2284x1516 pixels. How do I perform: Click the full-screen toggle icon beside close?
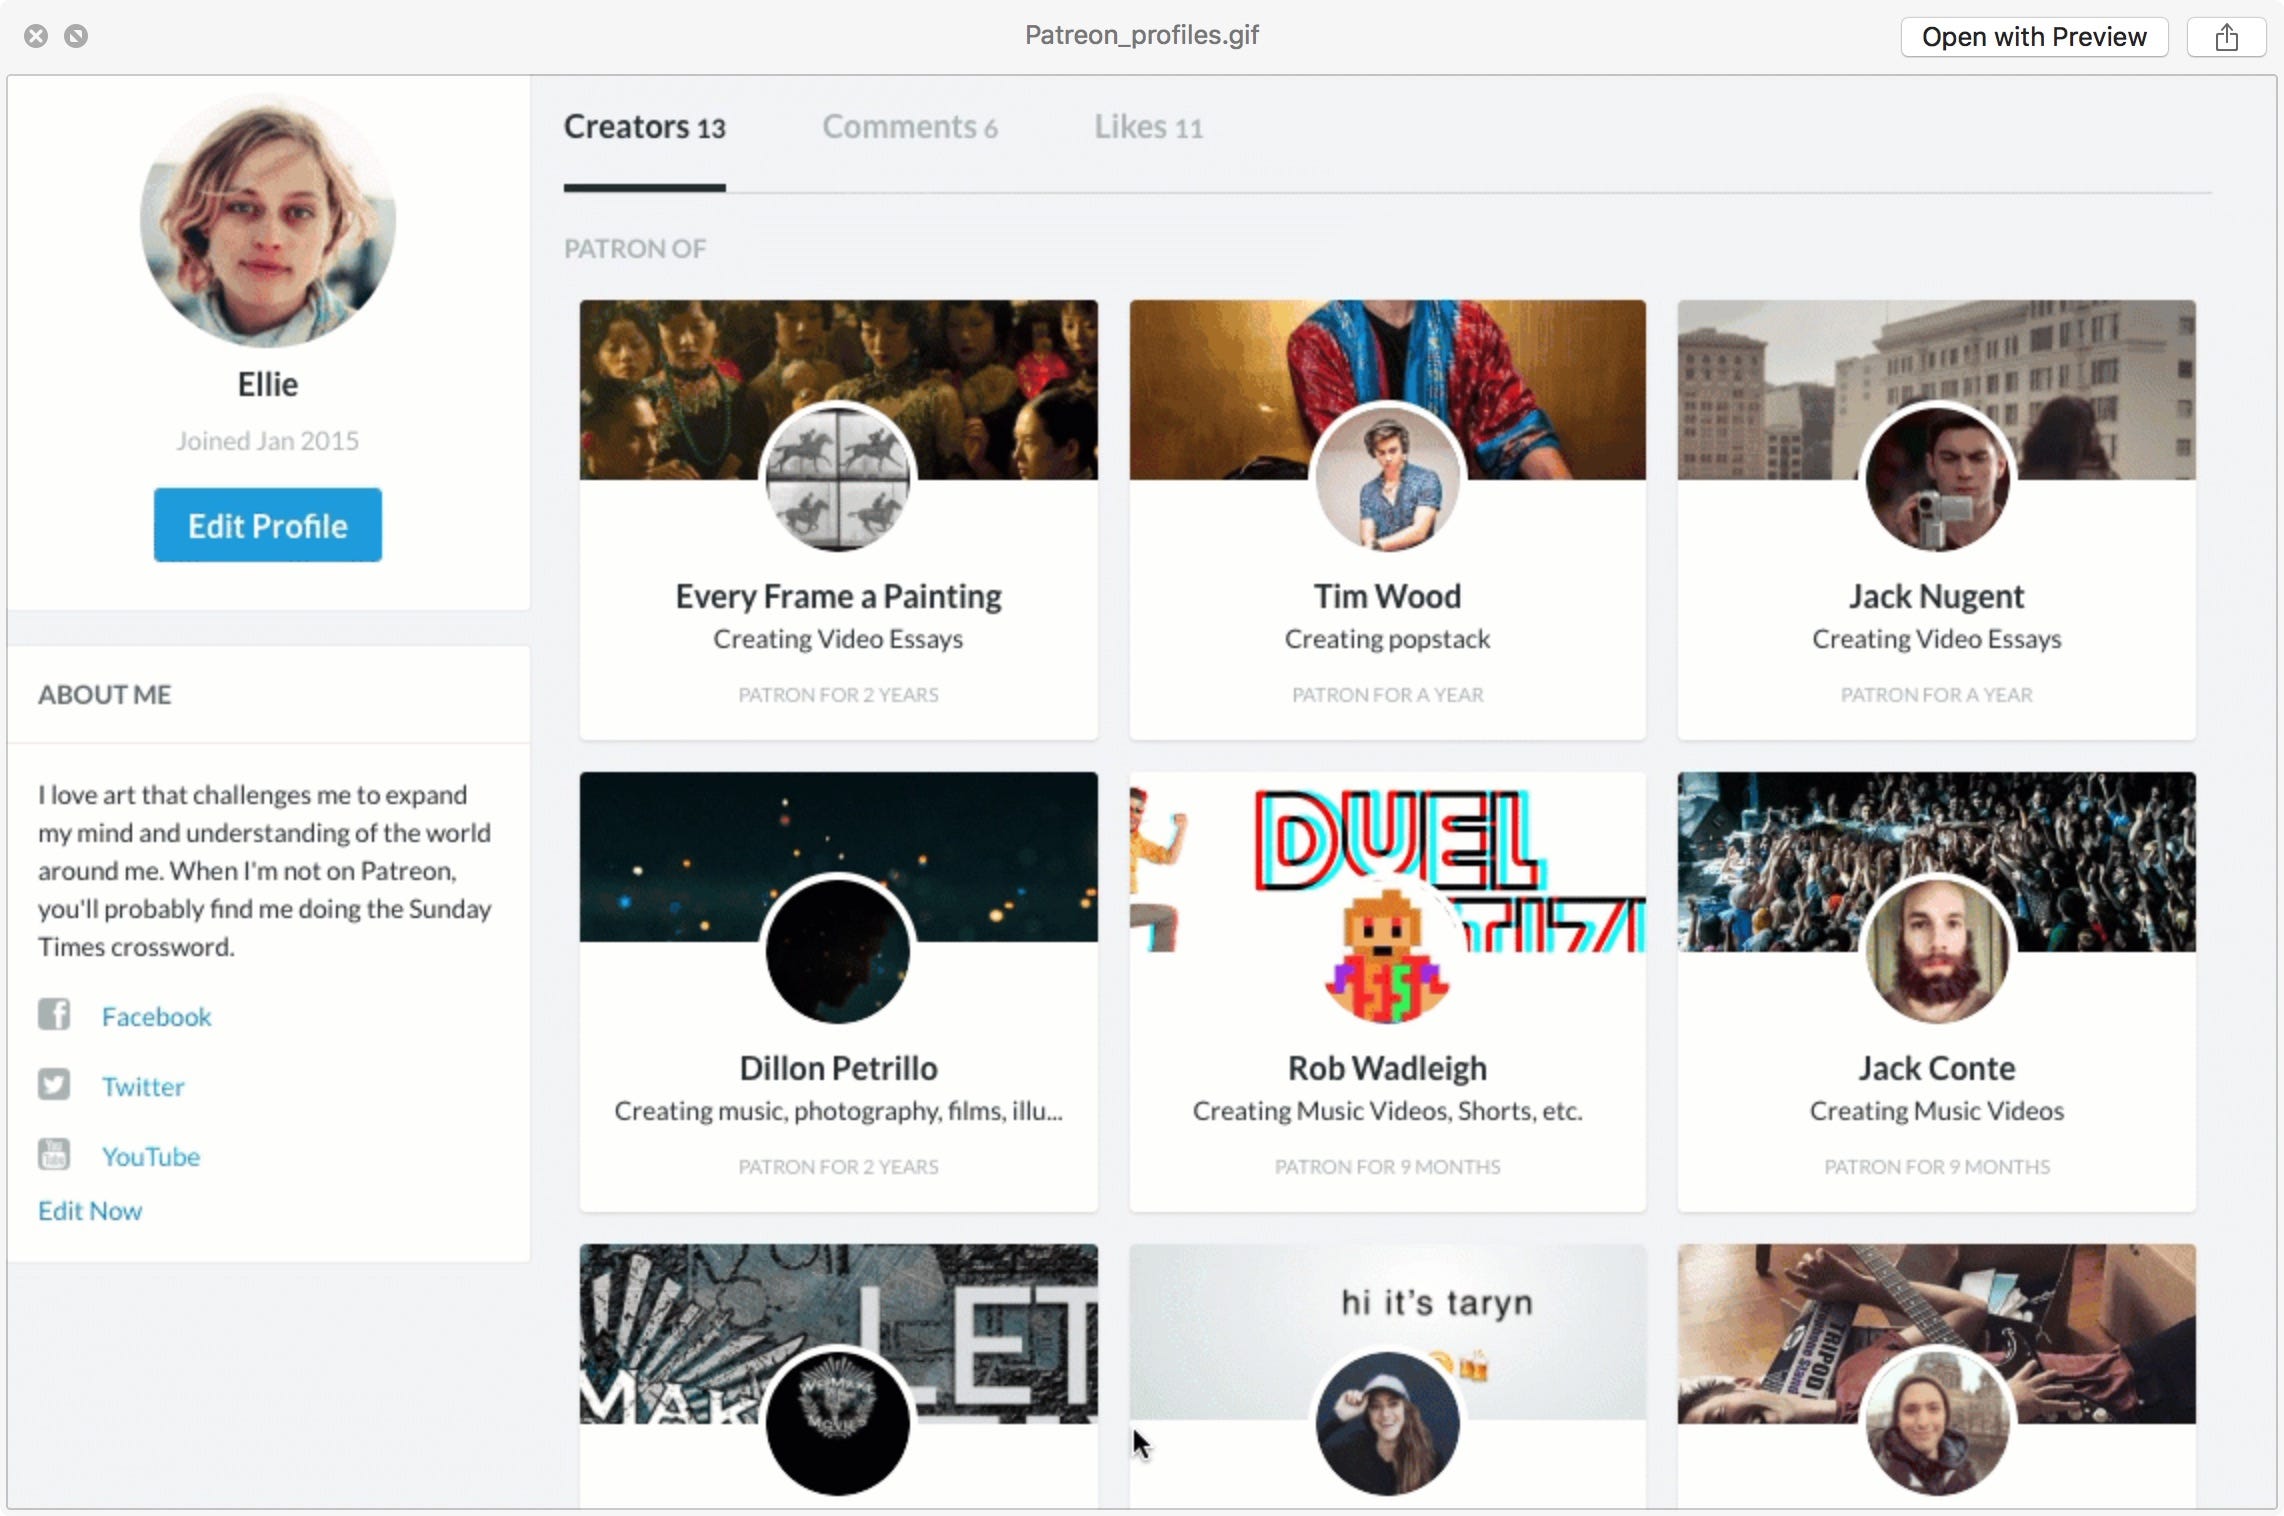76,36
